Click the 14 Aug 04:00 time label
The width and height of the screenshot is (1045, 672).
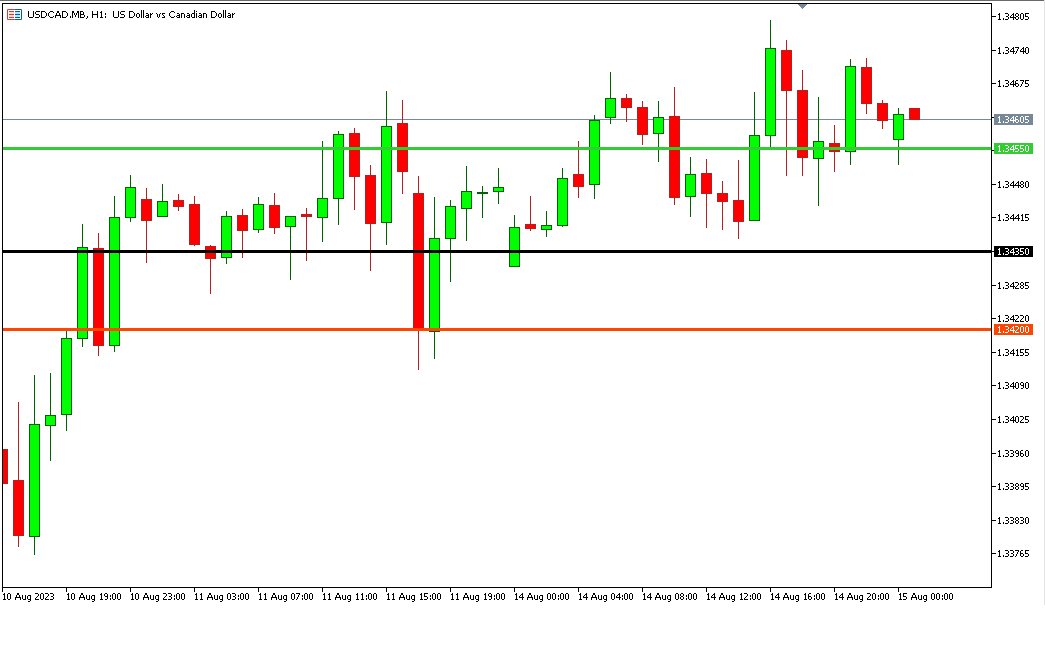pyautogui.click(x=605, y=597)
